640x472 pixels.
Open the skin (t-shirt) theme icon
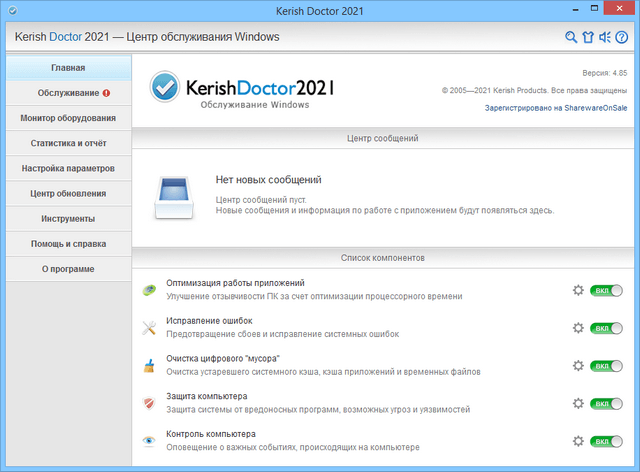(x=588, y=38)
